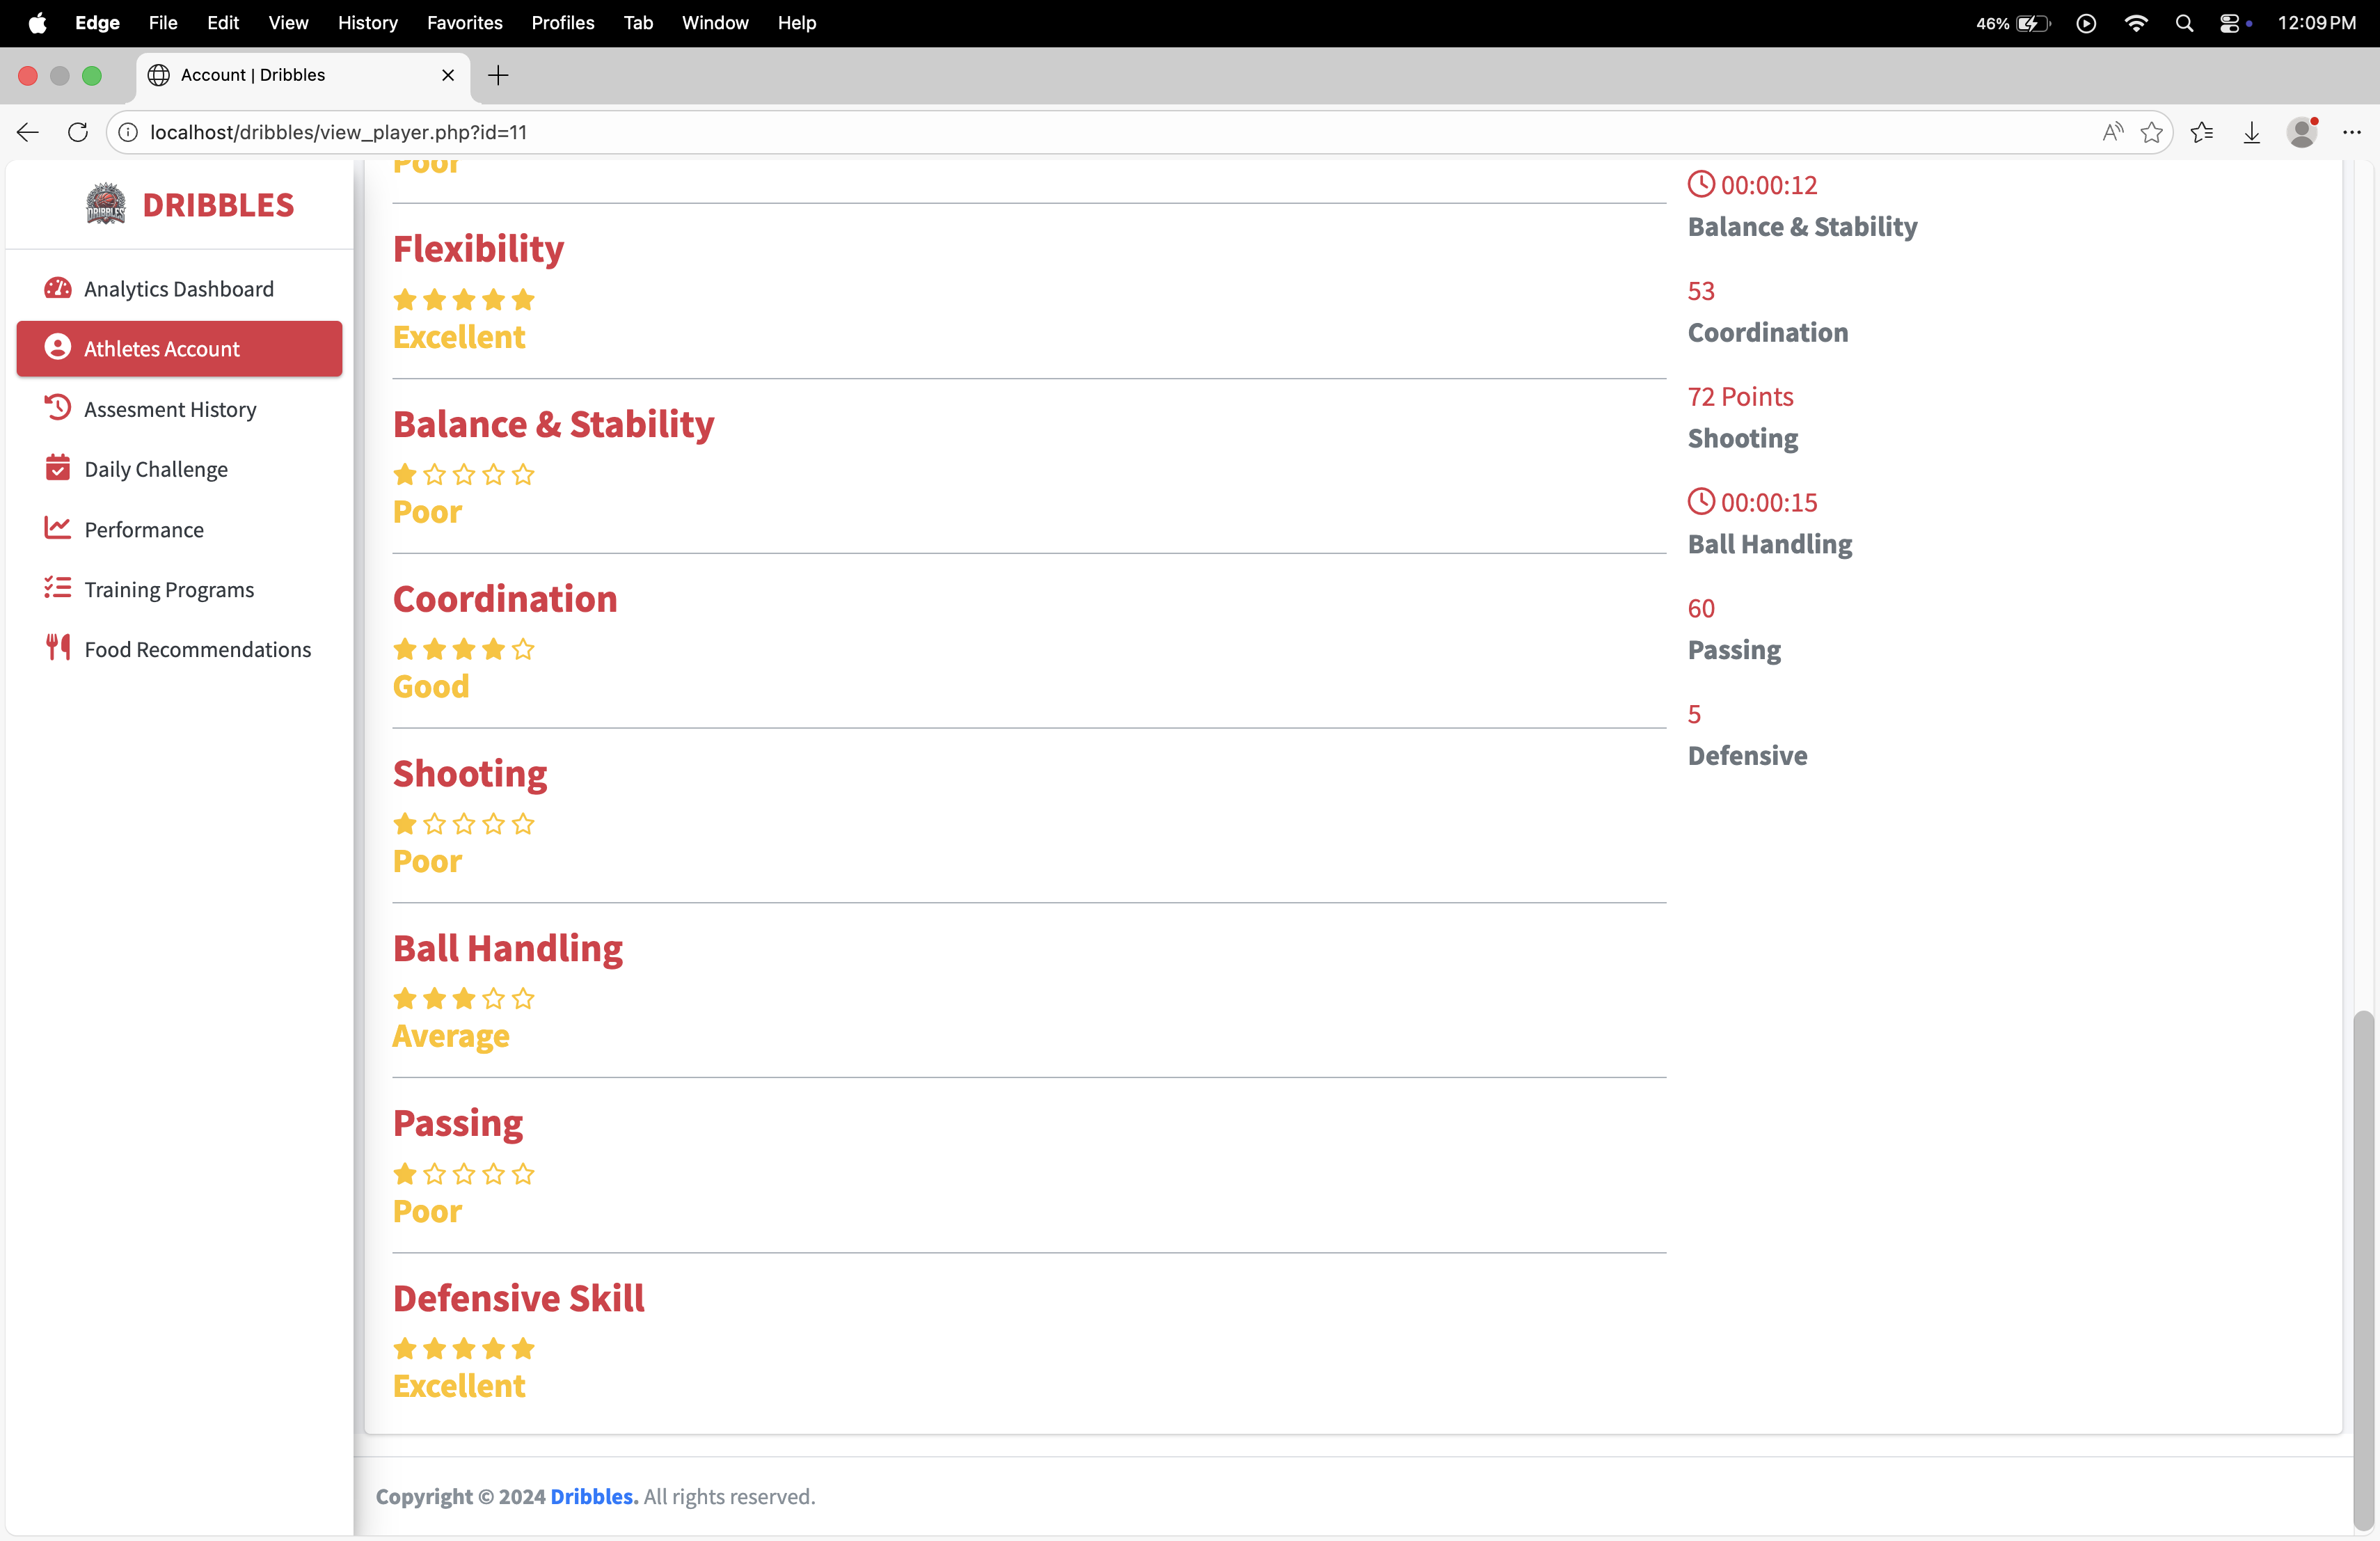2380x1541 pixels.
Task: Click fifth star of Coordination rating
Action: click(523, 650)
